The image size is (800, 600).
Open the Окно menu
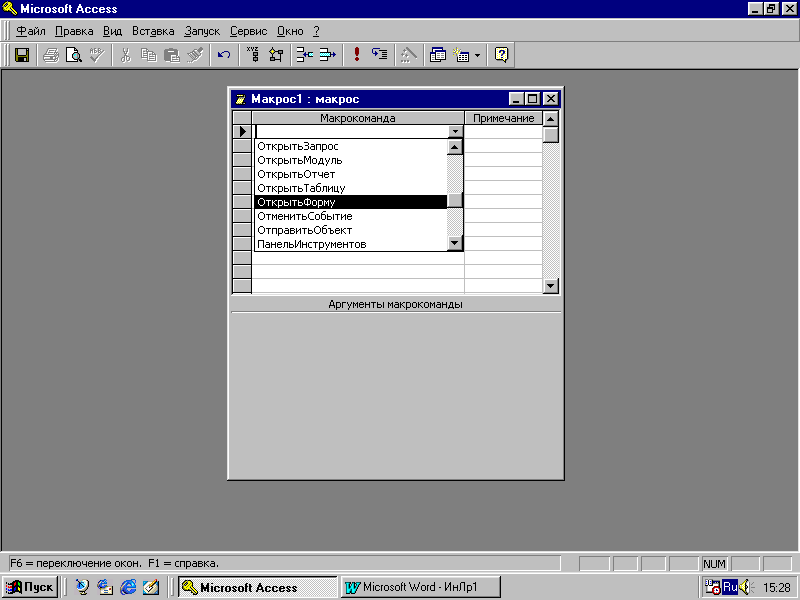pyautogui.click(x=290, y=31)
